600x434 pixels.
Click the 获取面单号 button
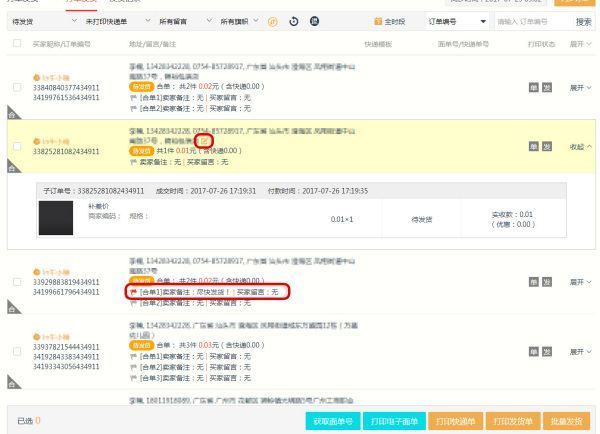coord(332,420)
